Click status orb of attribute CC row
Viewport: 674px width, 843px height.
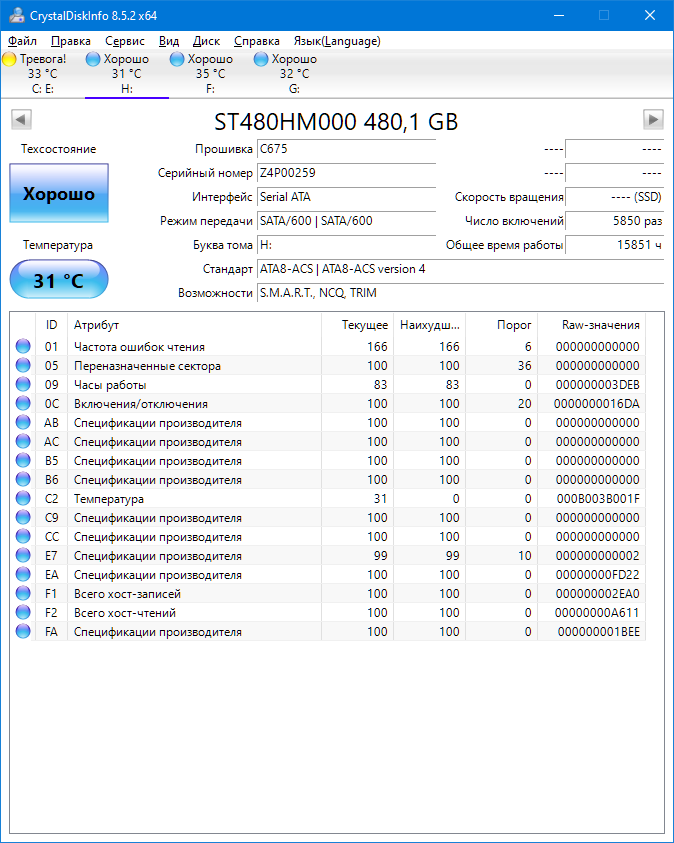[x=23, y=537]
